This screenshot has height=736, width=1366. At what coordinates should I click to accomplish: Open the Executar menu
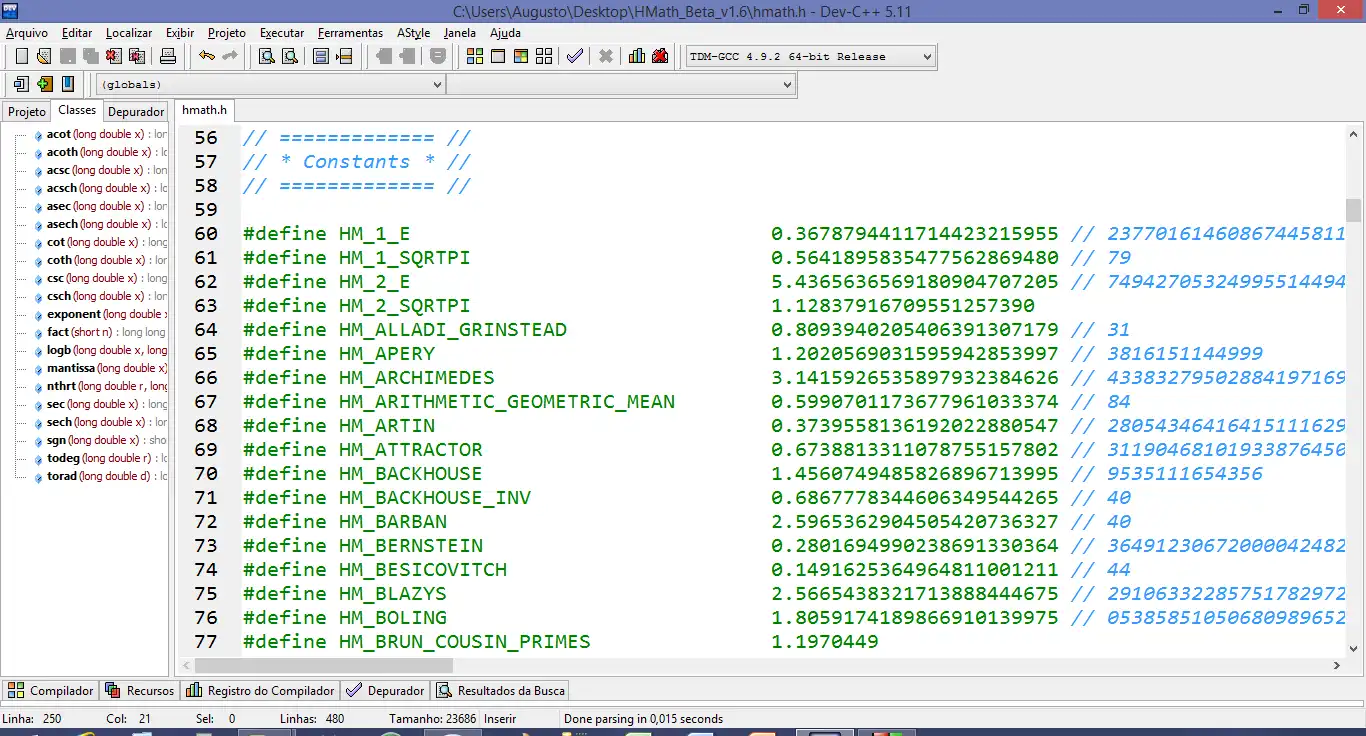(x=282, y=33)
